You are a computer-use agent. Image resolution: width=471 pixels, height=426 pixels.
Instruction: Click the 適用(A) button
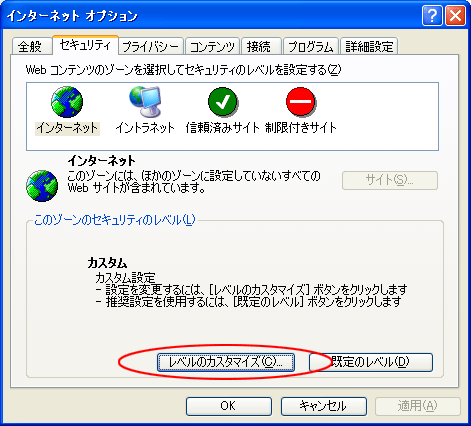pos(417,406)
